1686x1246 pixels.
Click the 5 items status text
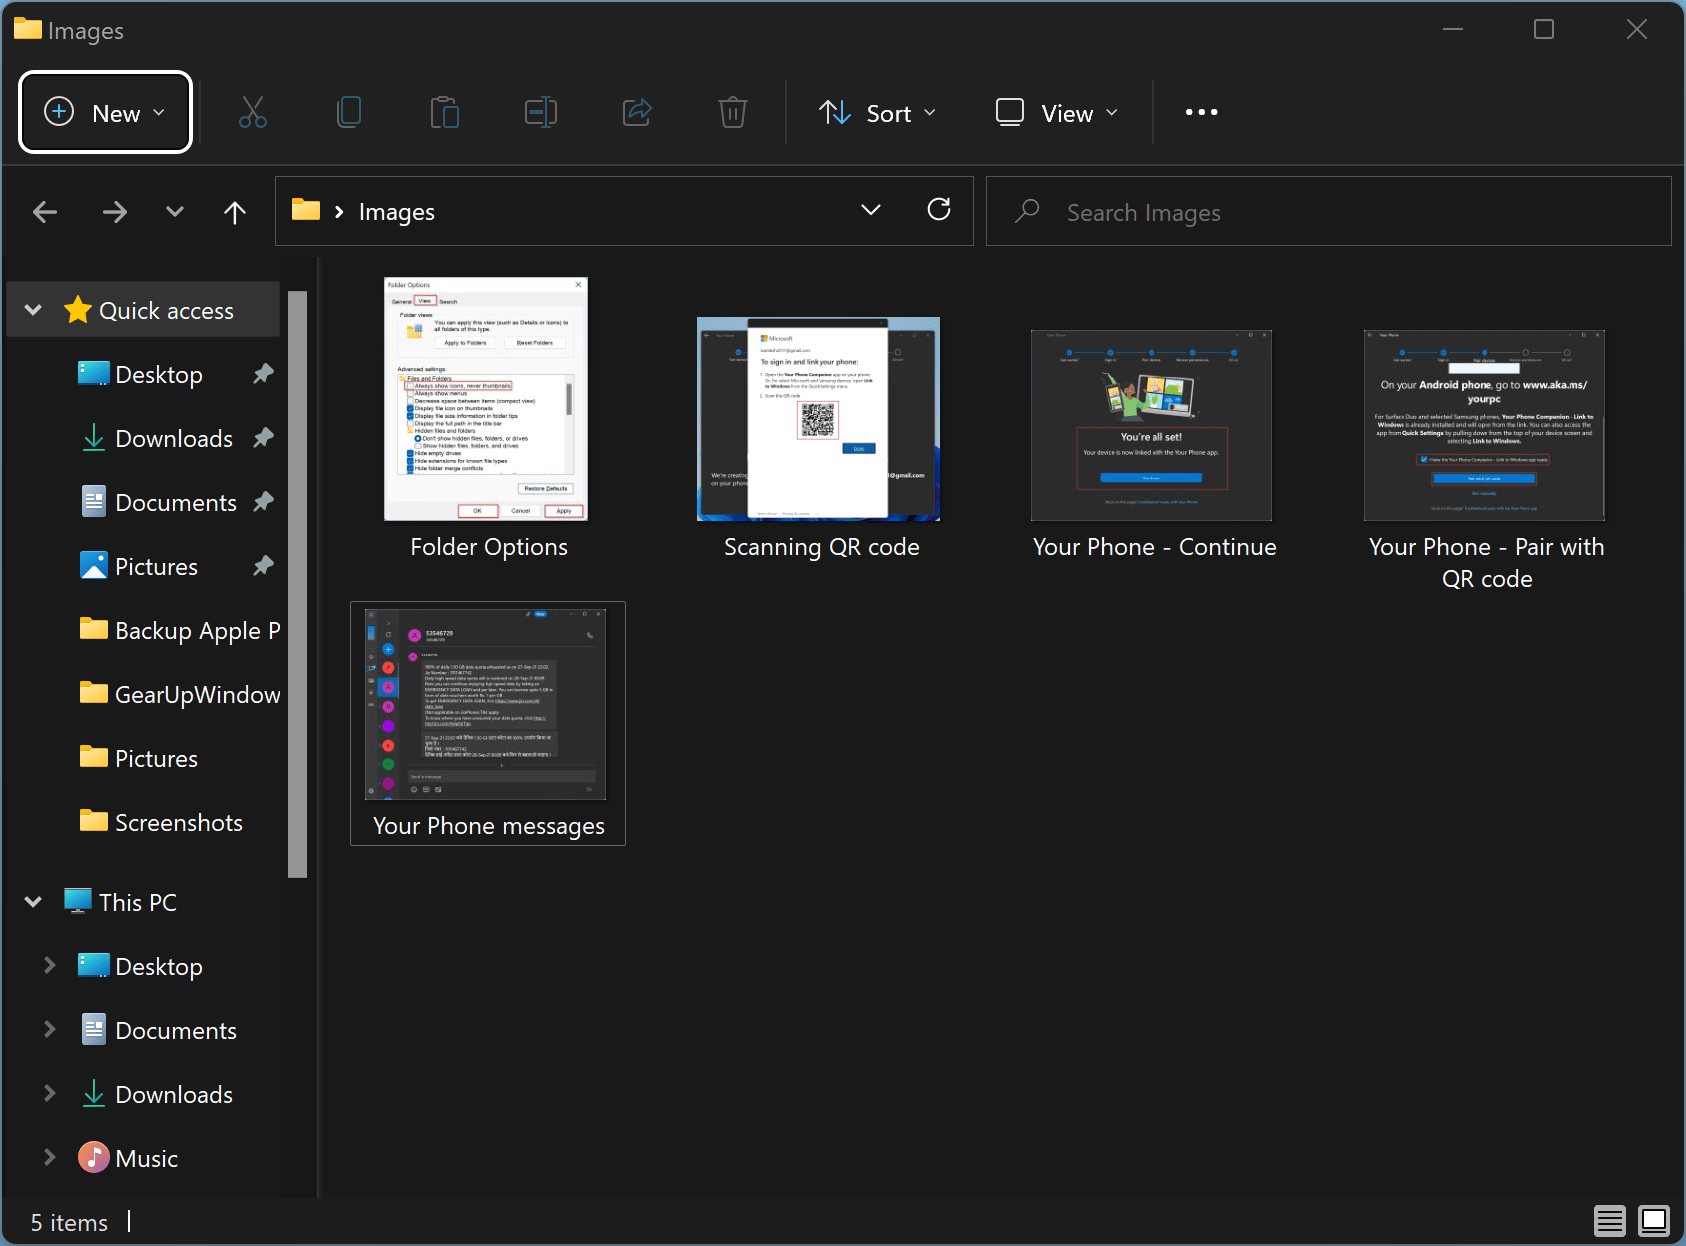click(69, 1222)
